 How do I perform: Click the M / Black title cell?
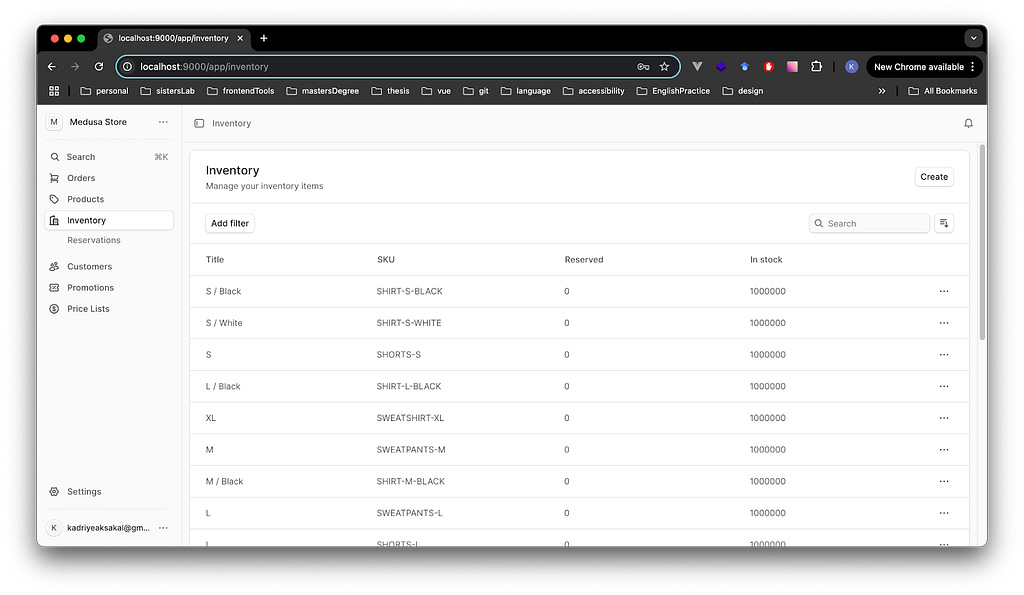(224, 481)
